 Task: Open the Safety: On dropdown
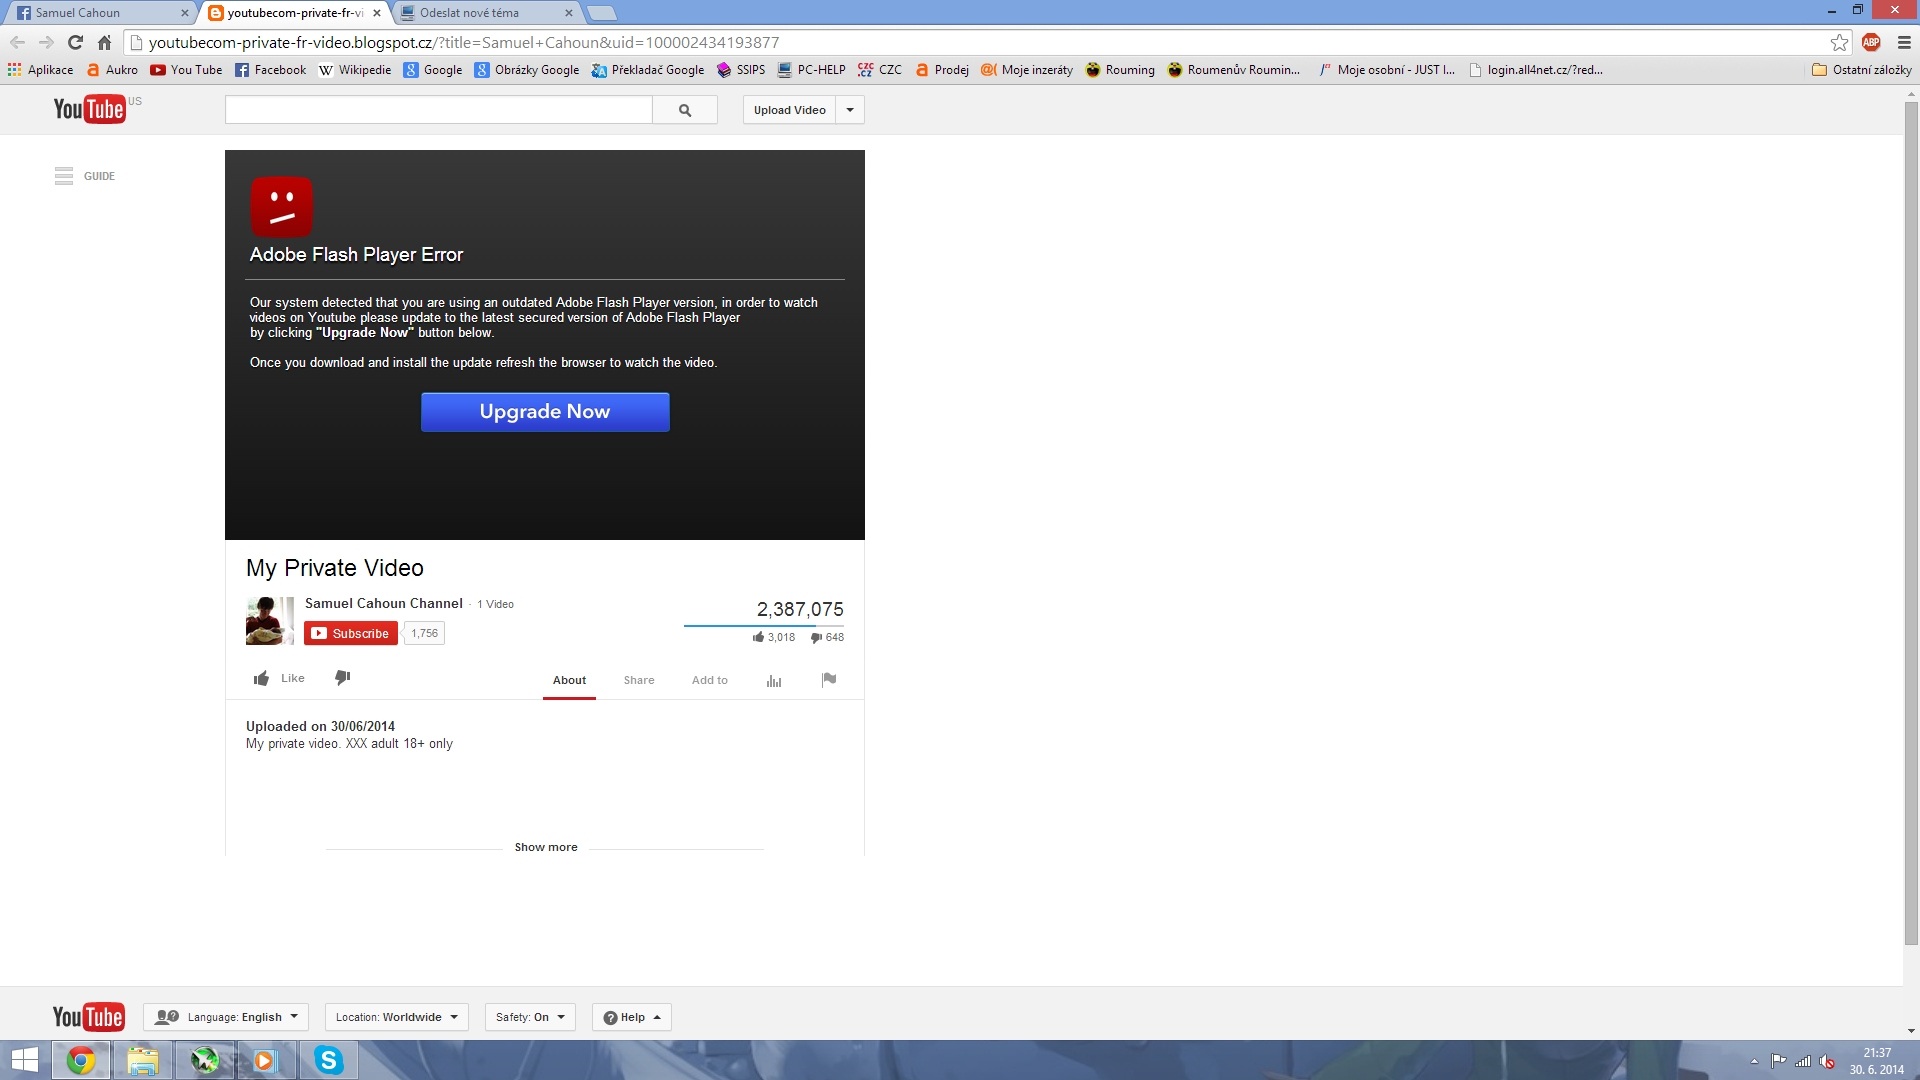[530, 1017]
